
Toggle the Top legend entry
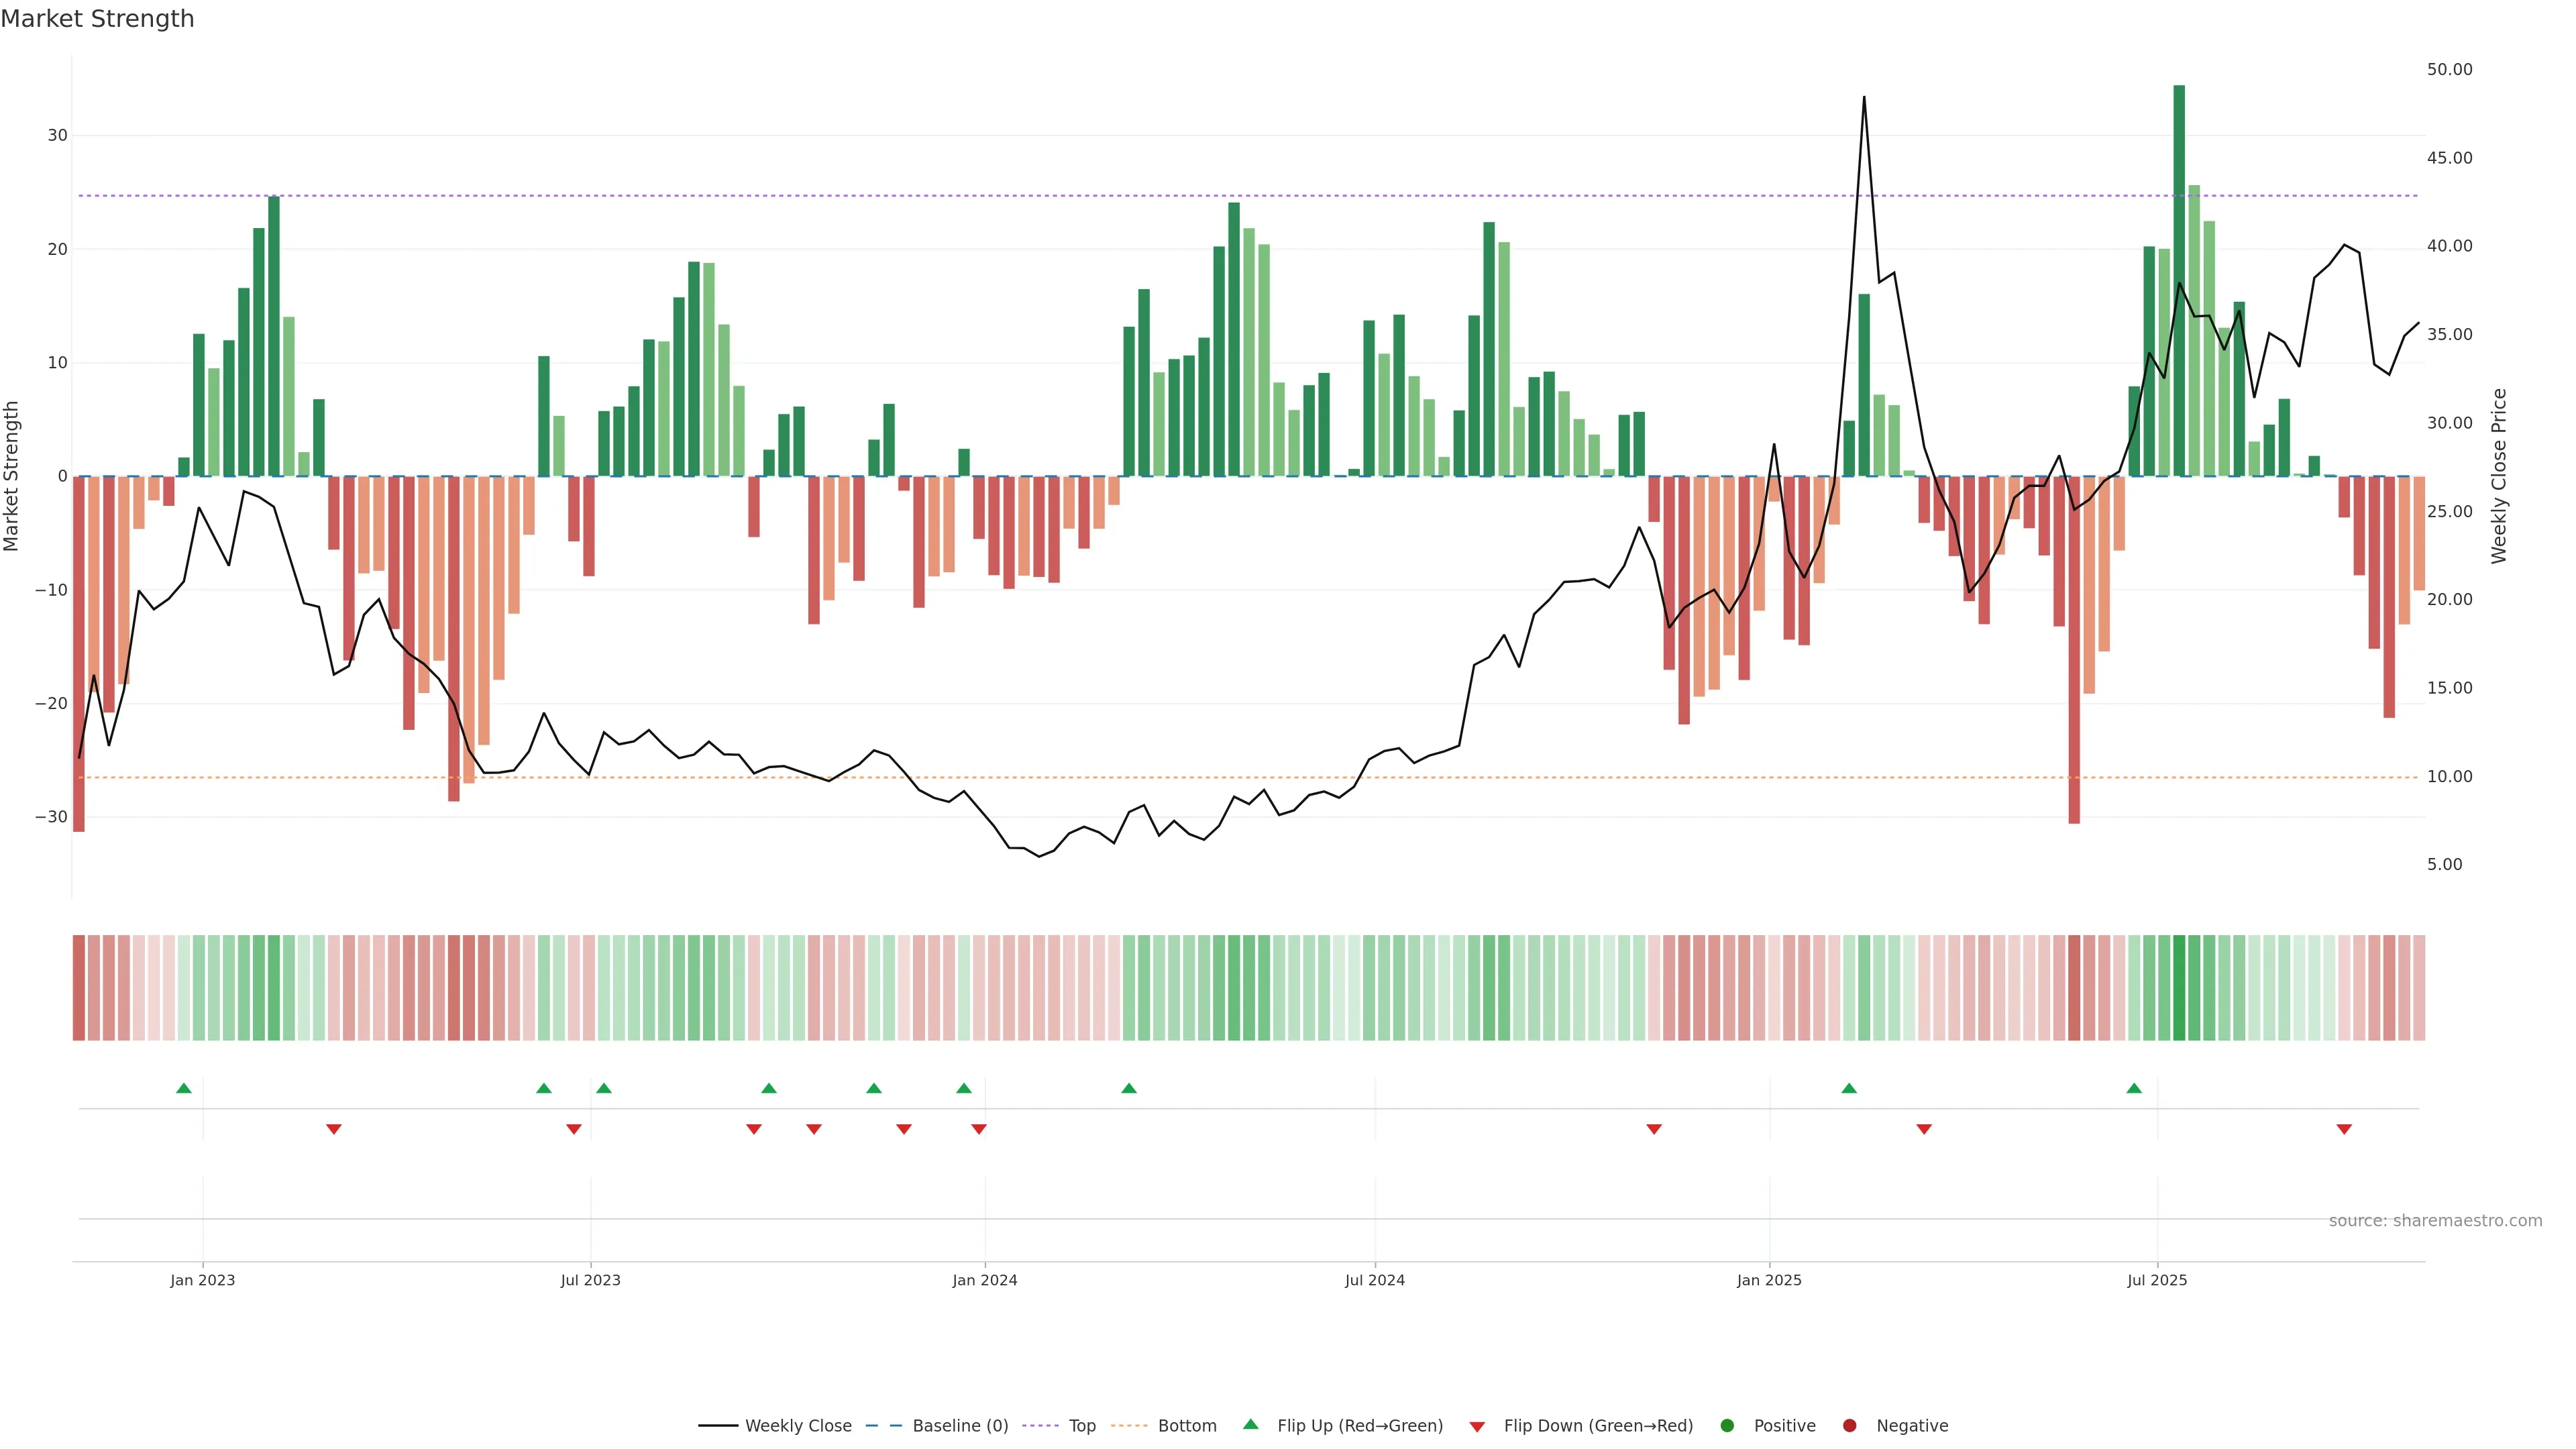coord(1082,1426)
